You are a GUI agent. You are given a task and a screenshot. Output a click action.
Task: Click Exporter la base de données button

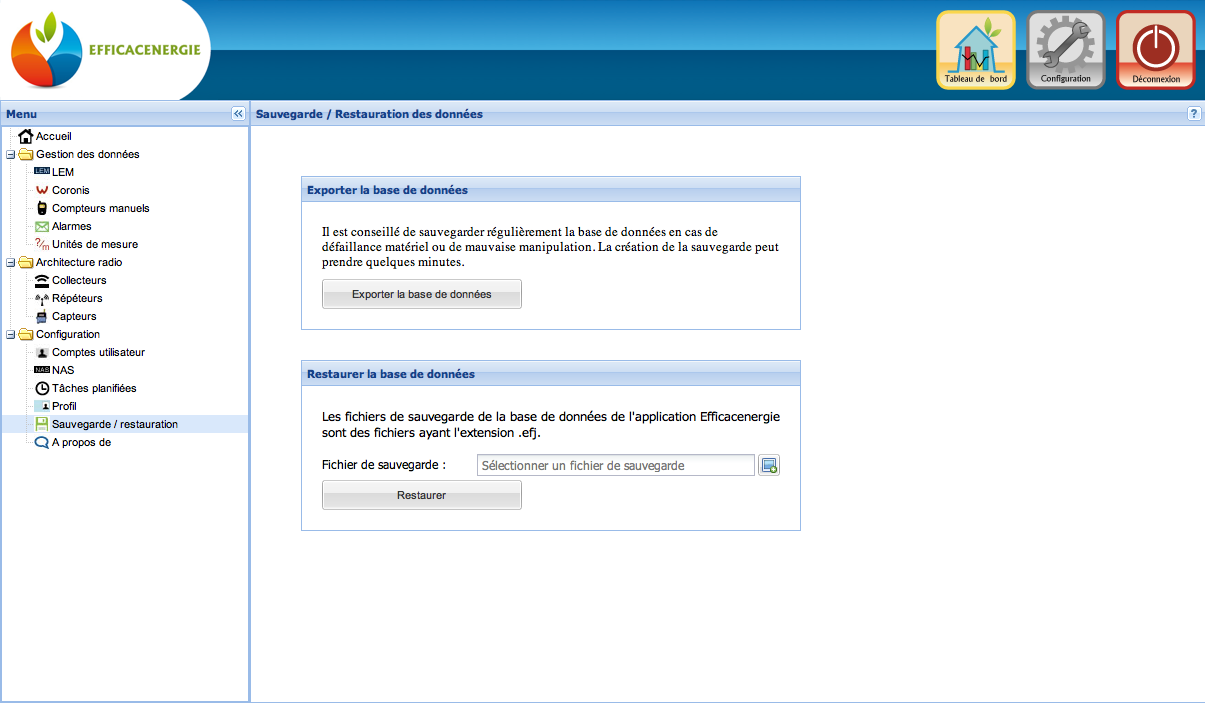pyautogui.click(x=422, y=294)
